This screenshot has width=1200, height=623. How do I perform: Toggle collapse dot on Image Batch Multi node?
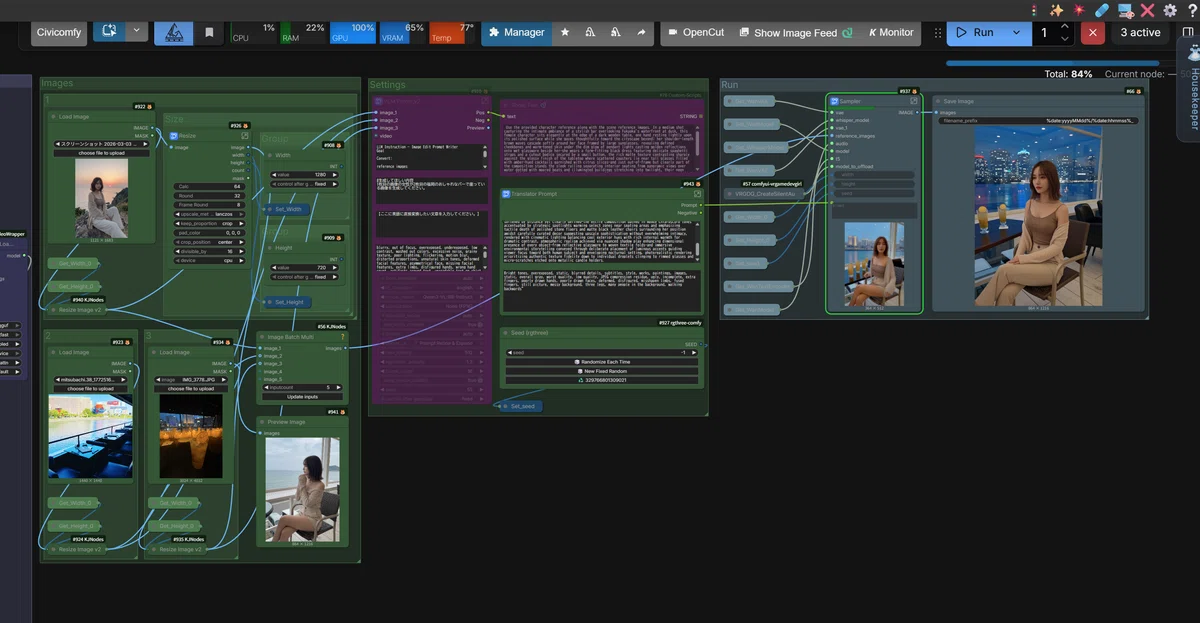pyautogui.click(x=263, y=337)
